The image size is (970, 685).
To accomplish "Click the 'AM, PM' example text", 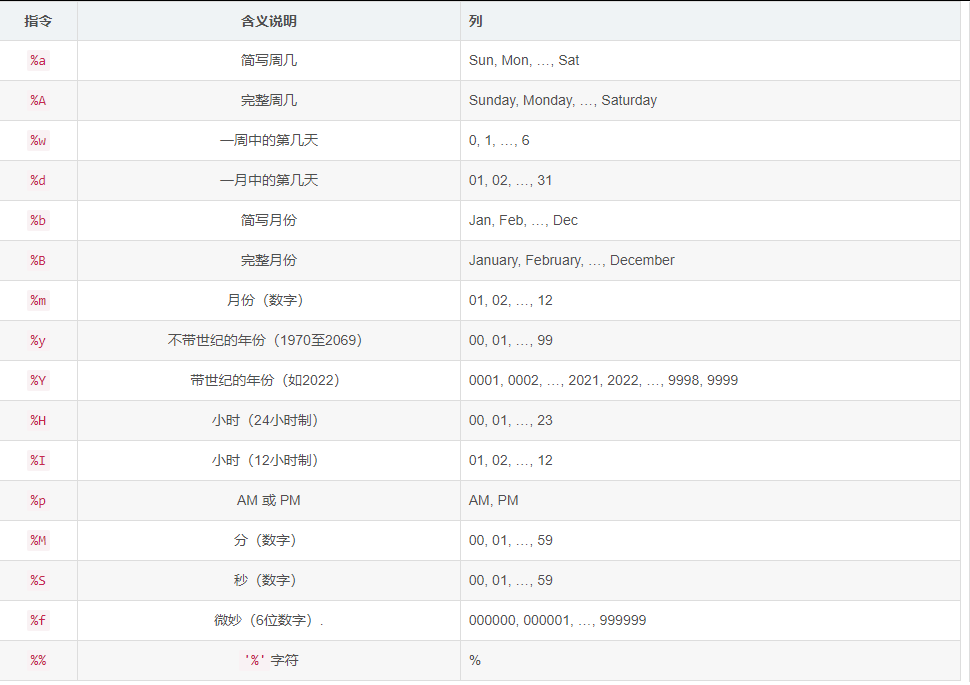I will pos(493,500).
